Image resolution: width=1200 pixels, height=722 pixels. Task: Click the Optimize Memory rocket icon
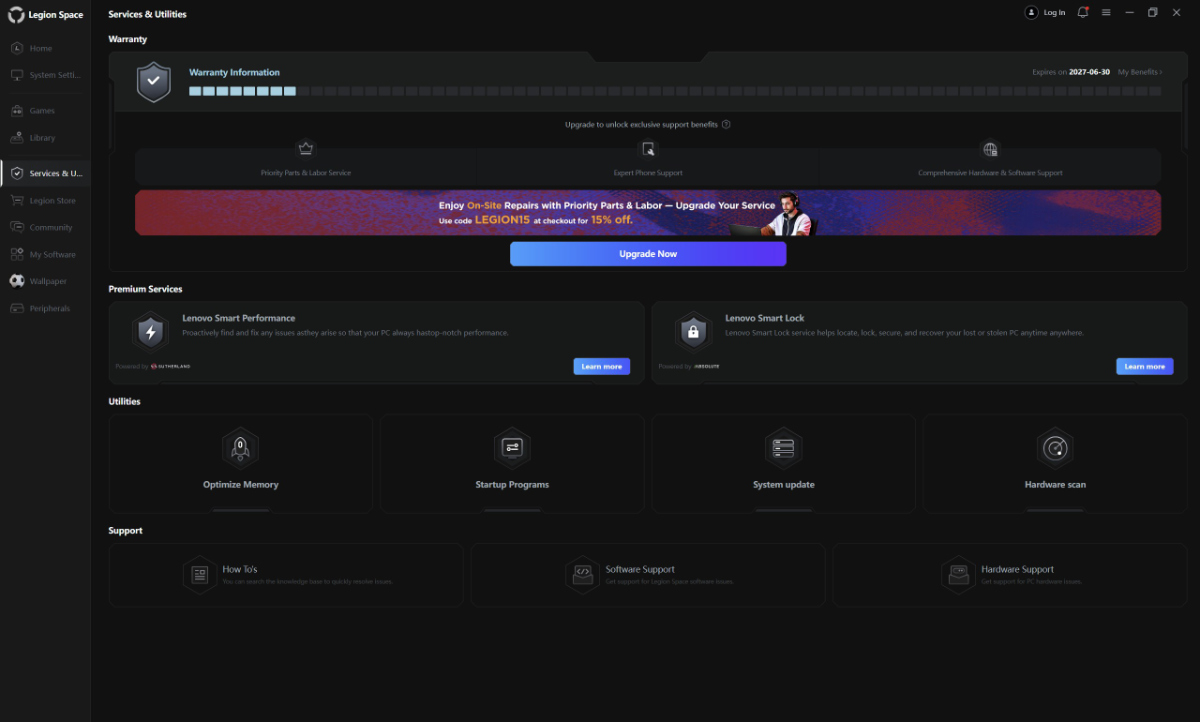click(240, 448)
